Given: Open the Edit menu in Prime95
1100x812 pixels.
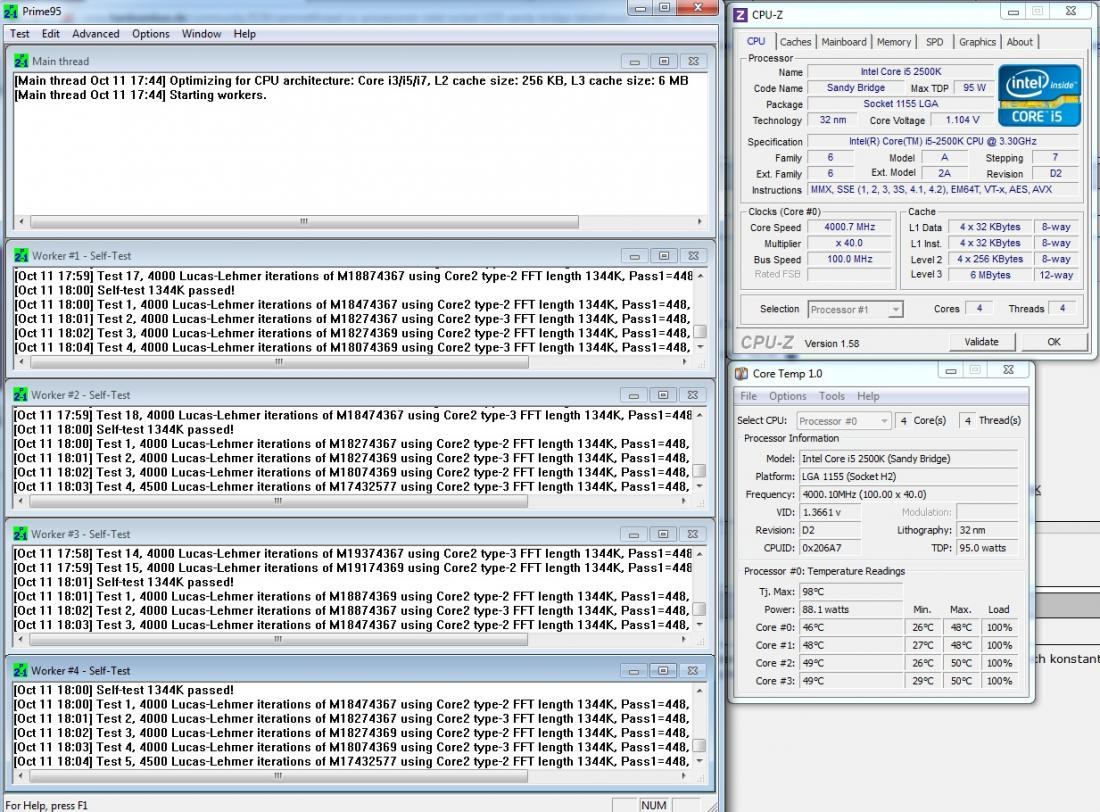Looking at the screenshot, I should pos(51,34).
